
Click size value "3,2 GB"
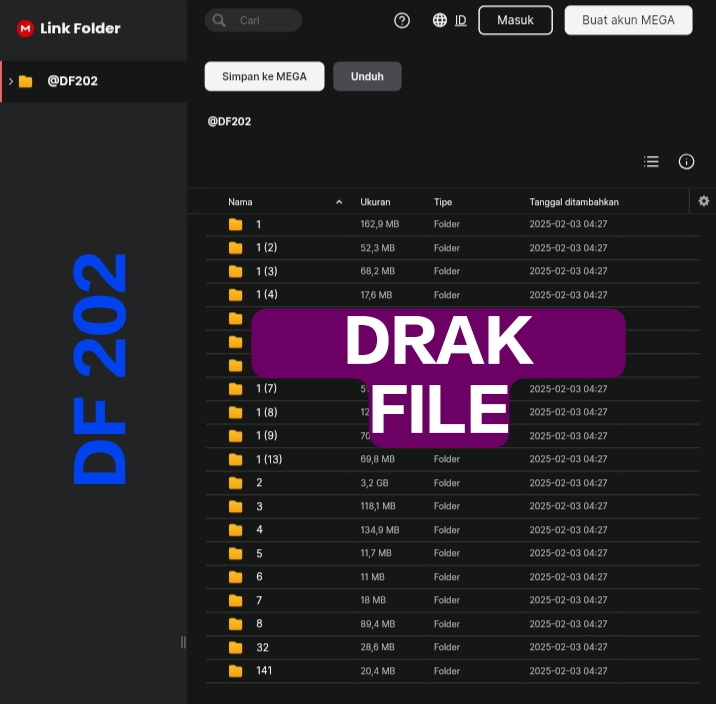374,483
